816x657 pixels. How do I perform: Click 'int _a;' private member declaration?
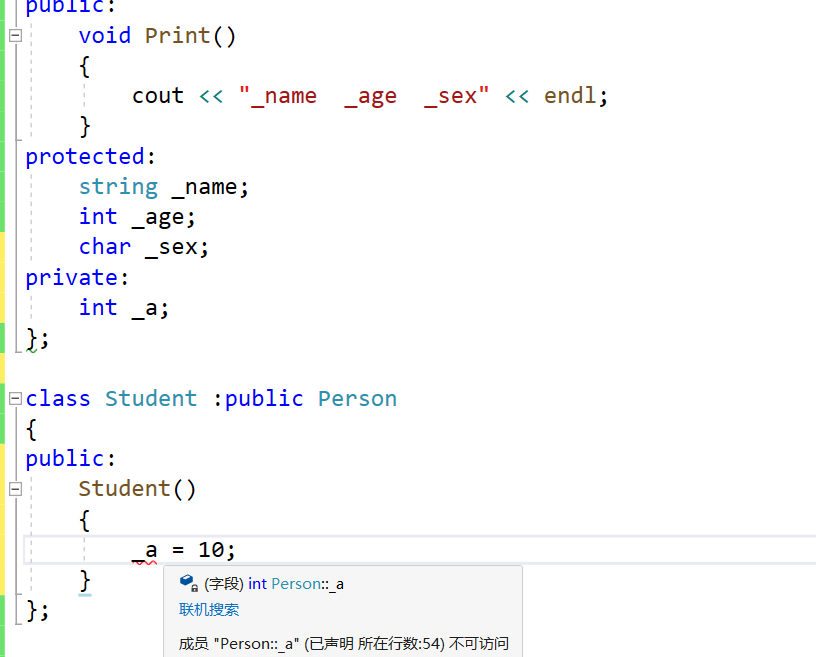pyautogui.click(x=124, y=308)
